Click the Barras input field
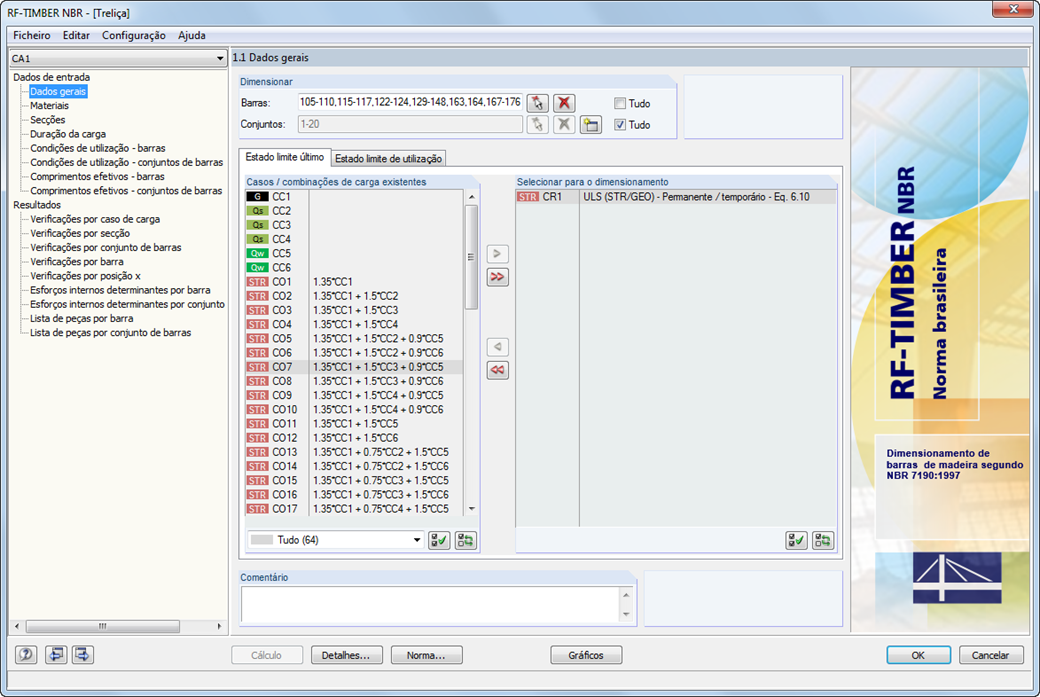 (409, 103)
